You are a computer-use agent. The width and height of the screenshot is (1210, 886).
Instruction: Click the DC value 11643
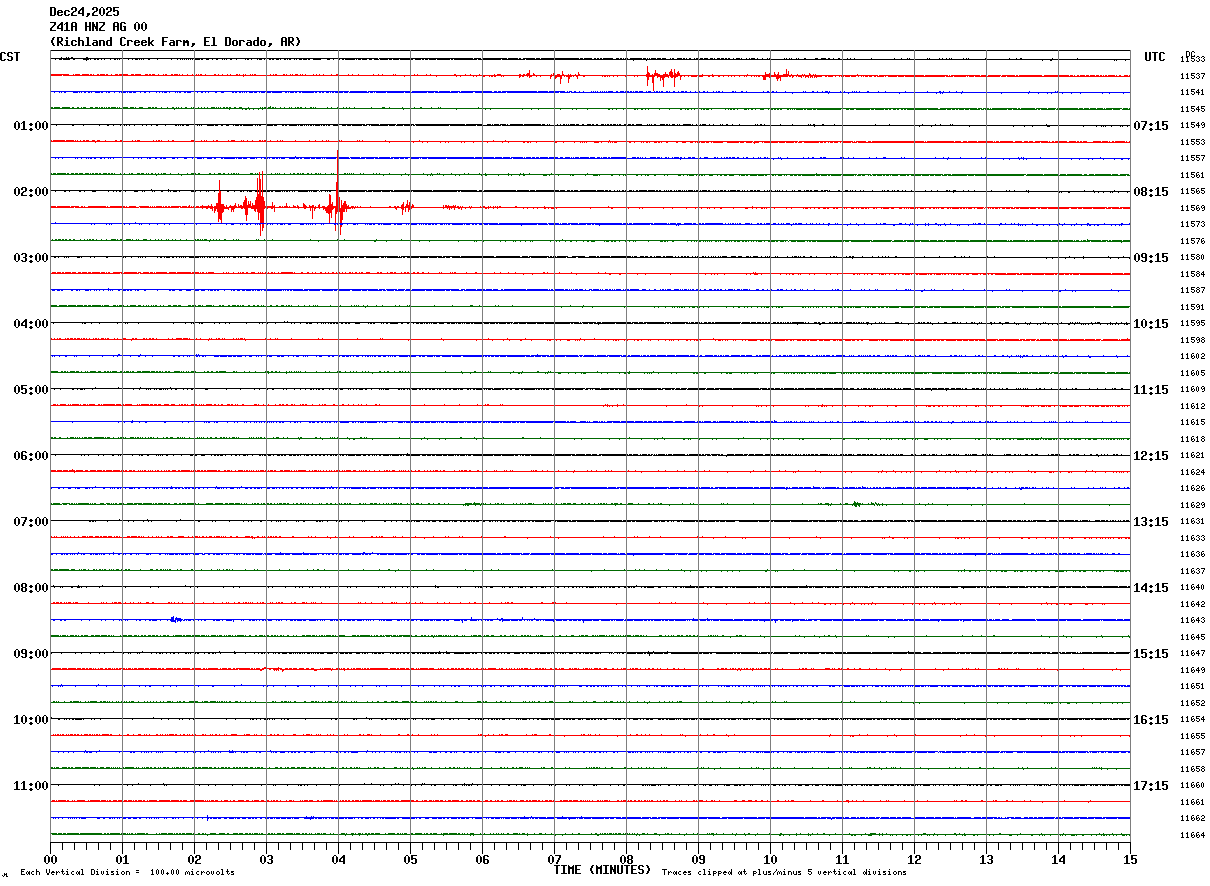(x=1192, y=620)
